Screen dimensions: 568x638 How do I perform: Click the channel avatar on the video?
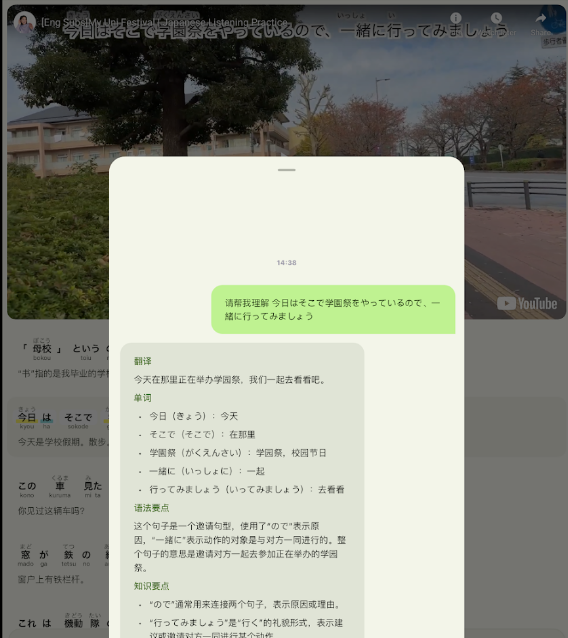(24, 22)
